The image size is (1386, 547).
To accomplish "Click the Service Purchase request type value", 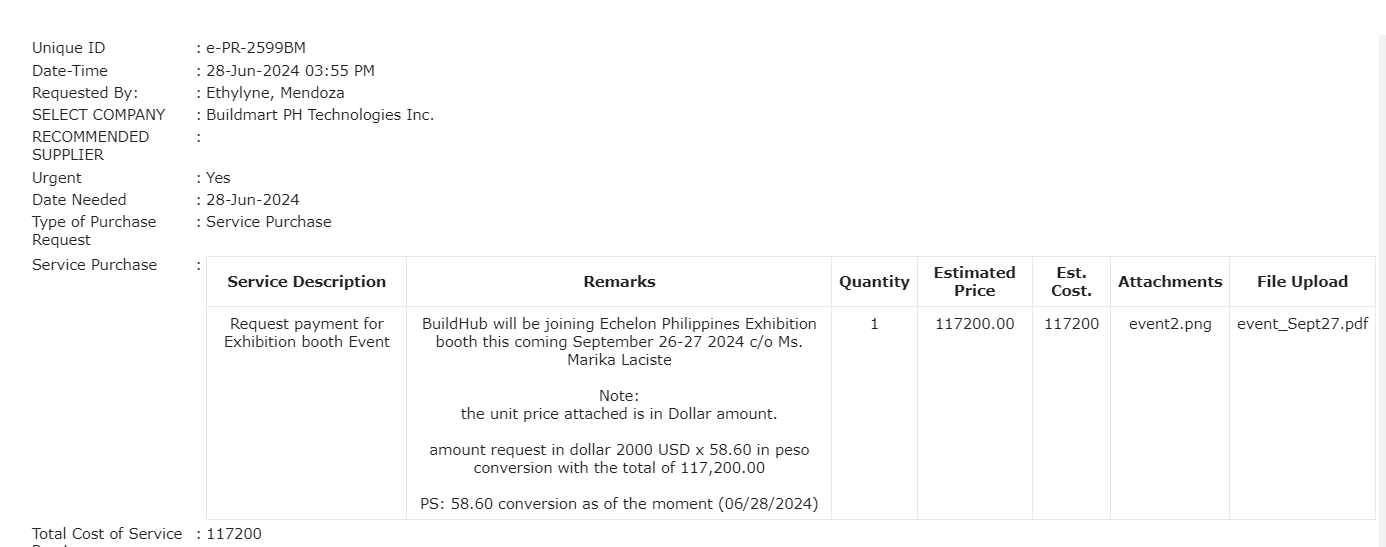I will point(268,222).
